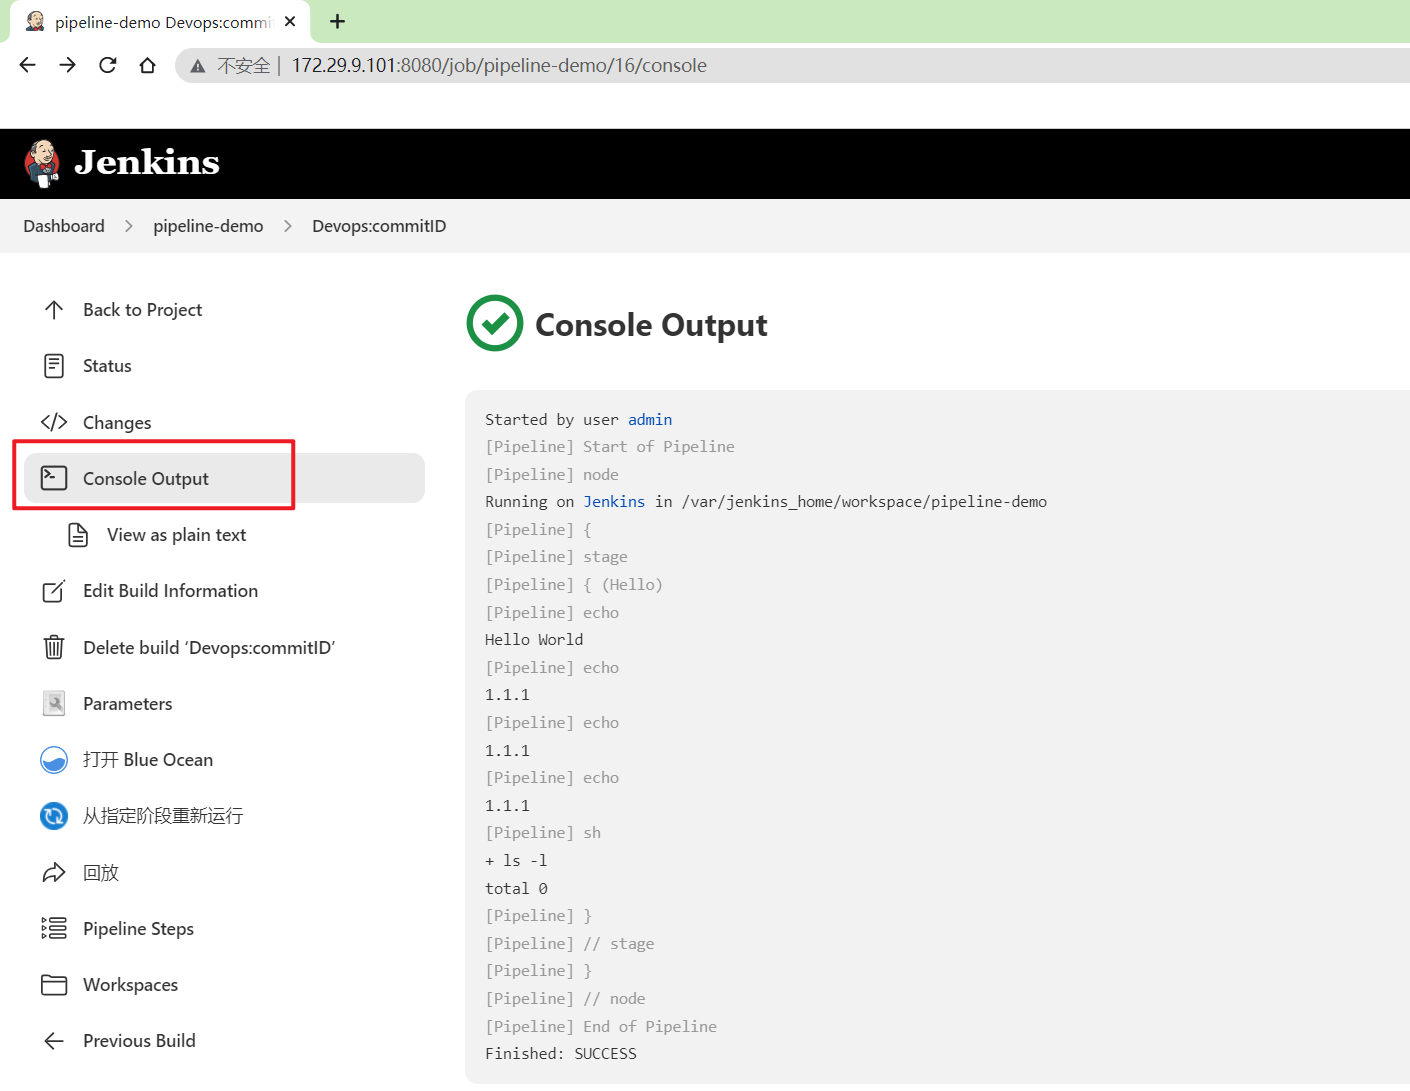Select View as plain text

[x=236, y=535]
